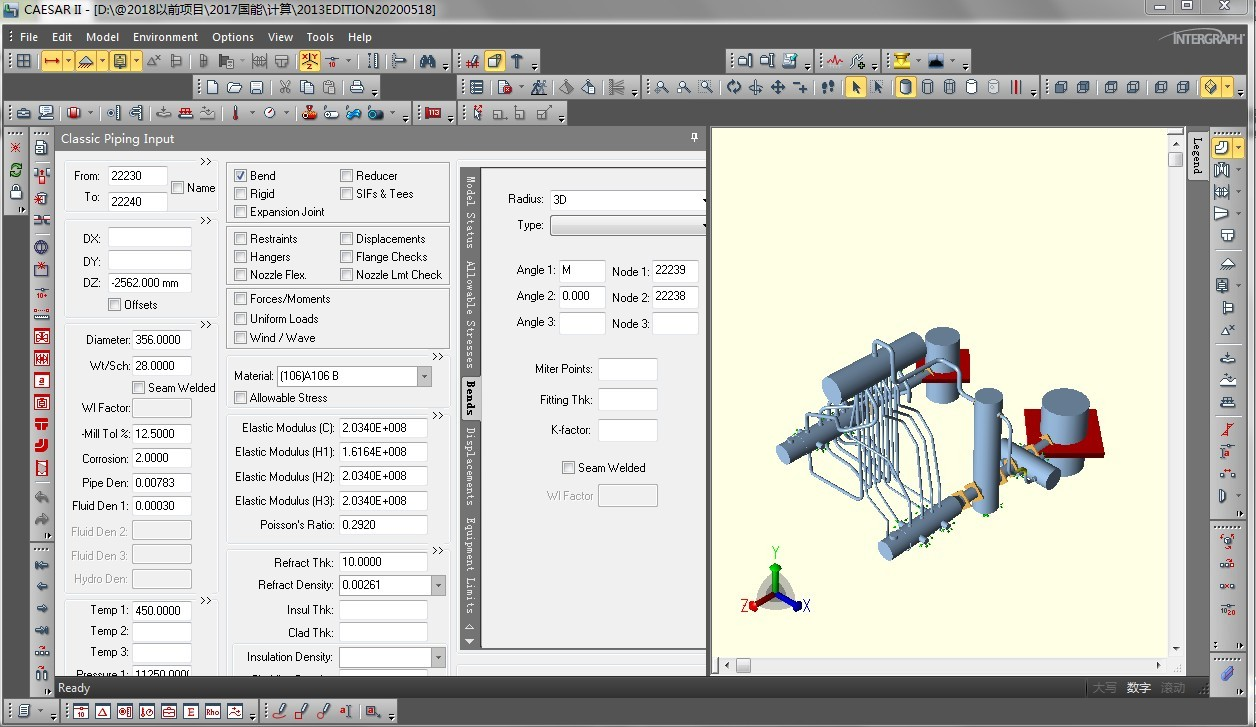Click the Open file folder icon

coord(234,87)
